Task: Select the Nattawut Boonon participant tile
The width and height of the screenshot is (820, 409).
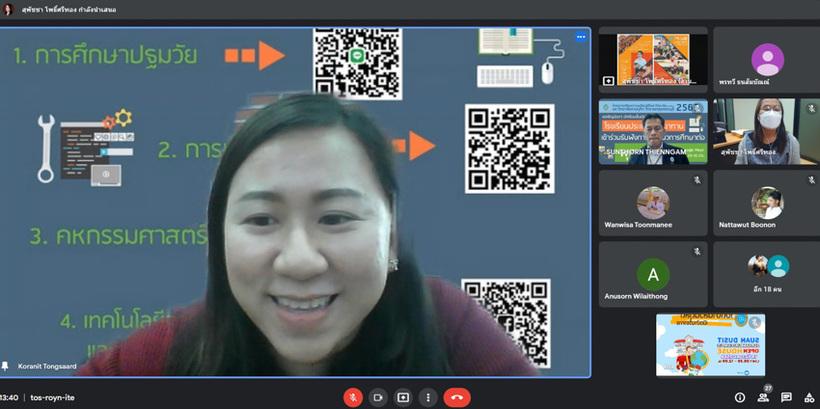Action: pos(766,203)
